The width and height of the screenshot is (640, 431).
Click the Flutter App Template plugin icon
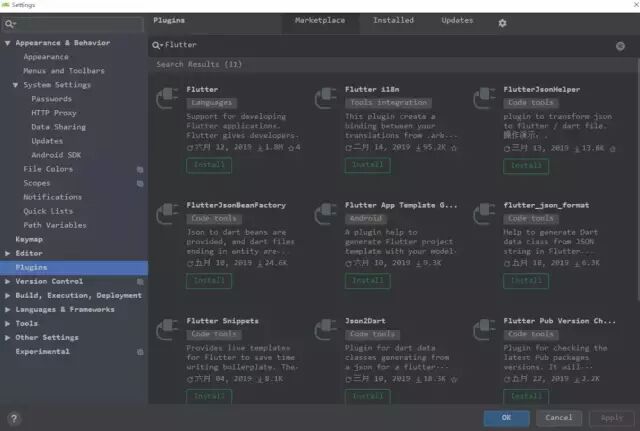[325, 213]
